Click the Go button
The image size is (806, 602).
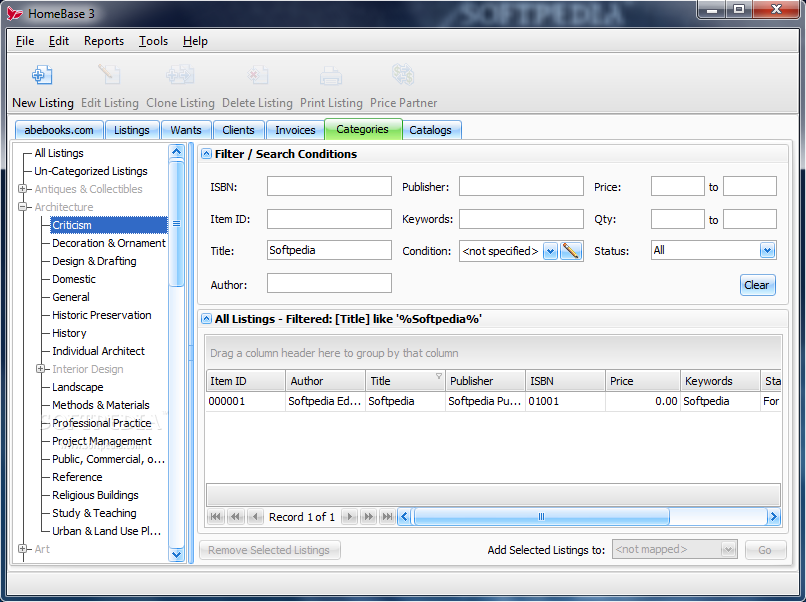(765, 550)
